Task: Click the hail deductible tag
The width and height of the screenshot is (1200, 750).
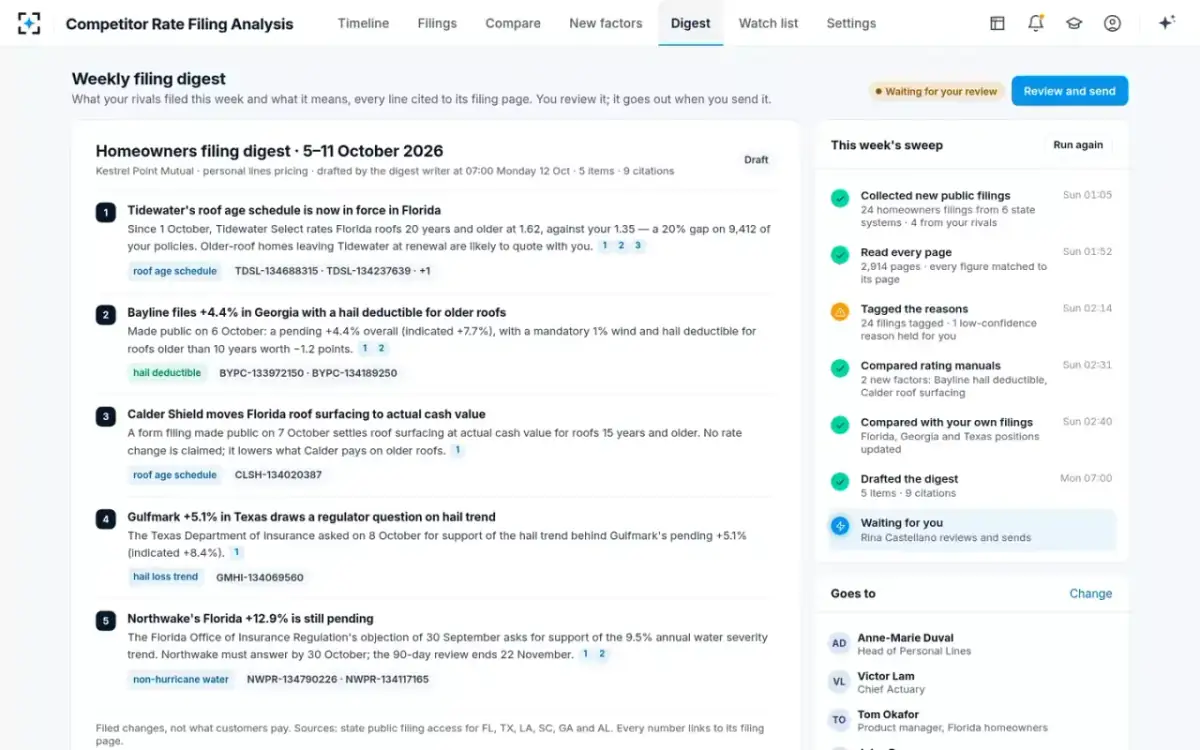Action: [x=167, y=373]
